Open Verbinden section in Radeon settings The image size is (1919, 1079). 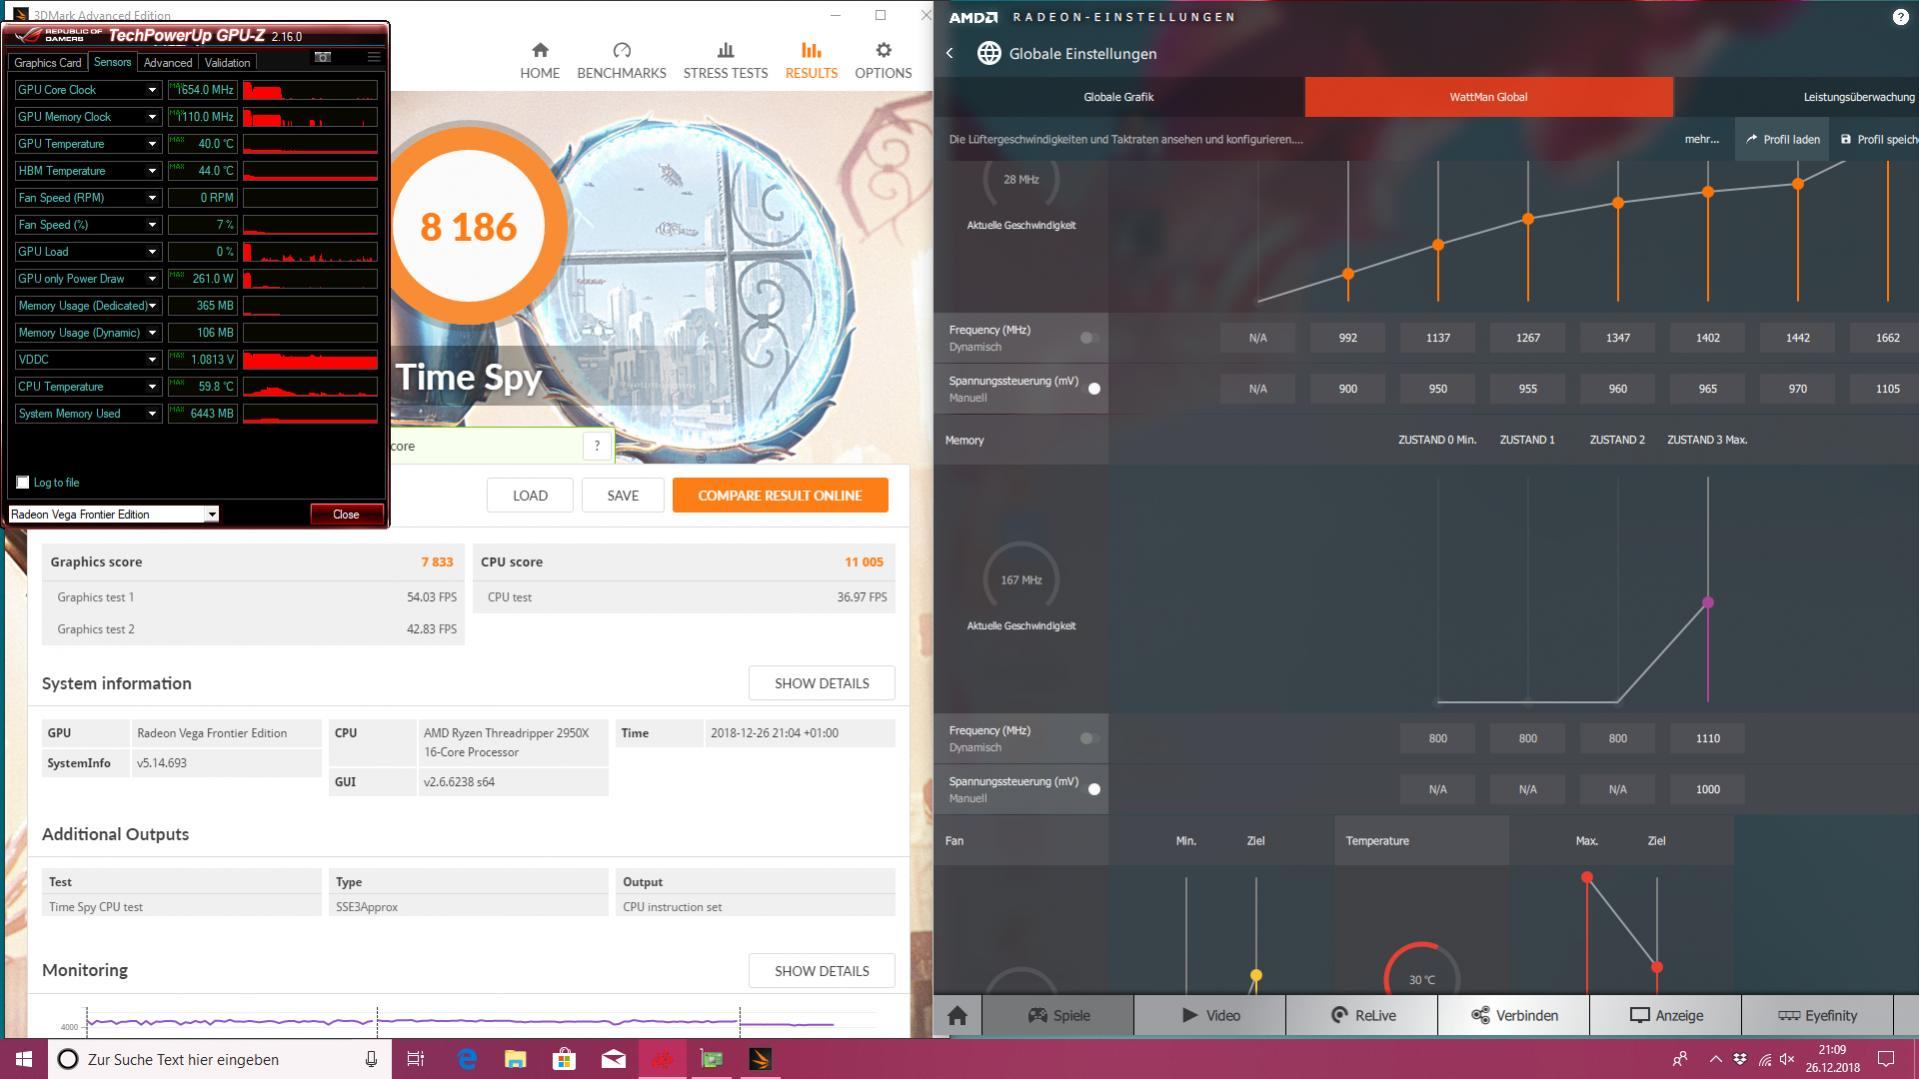tap(1514, 1015)
